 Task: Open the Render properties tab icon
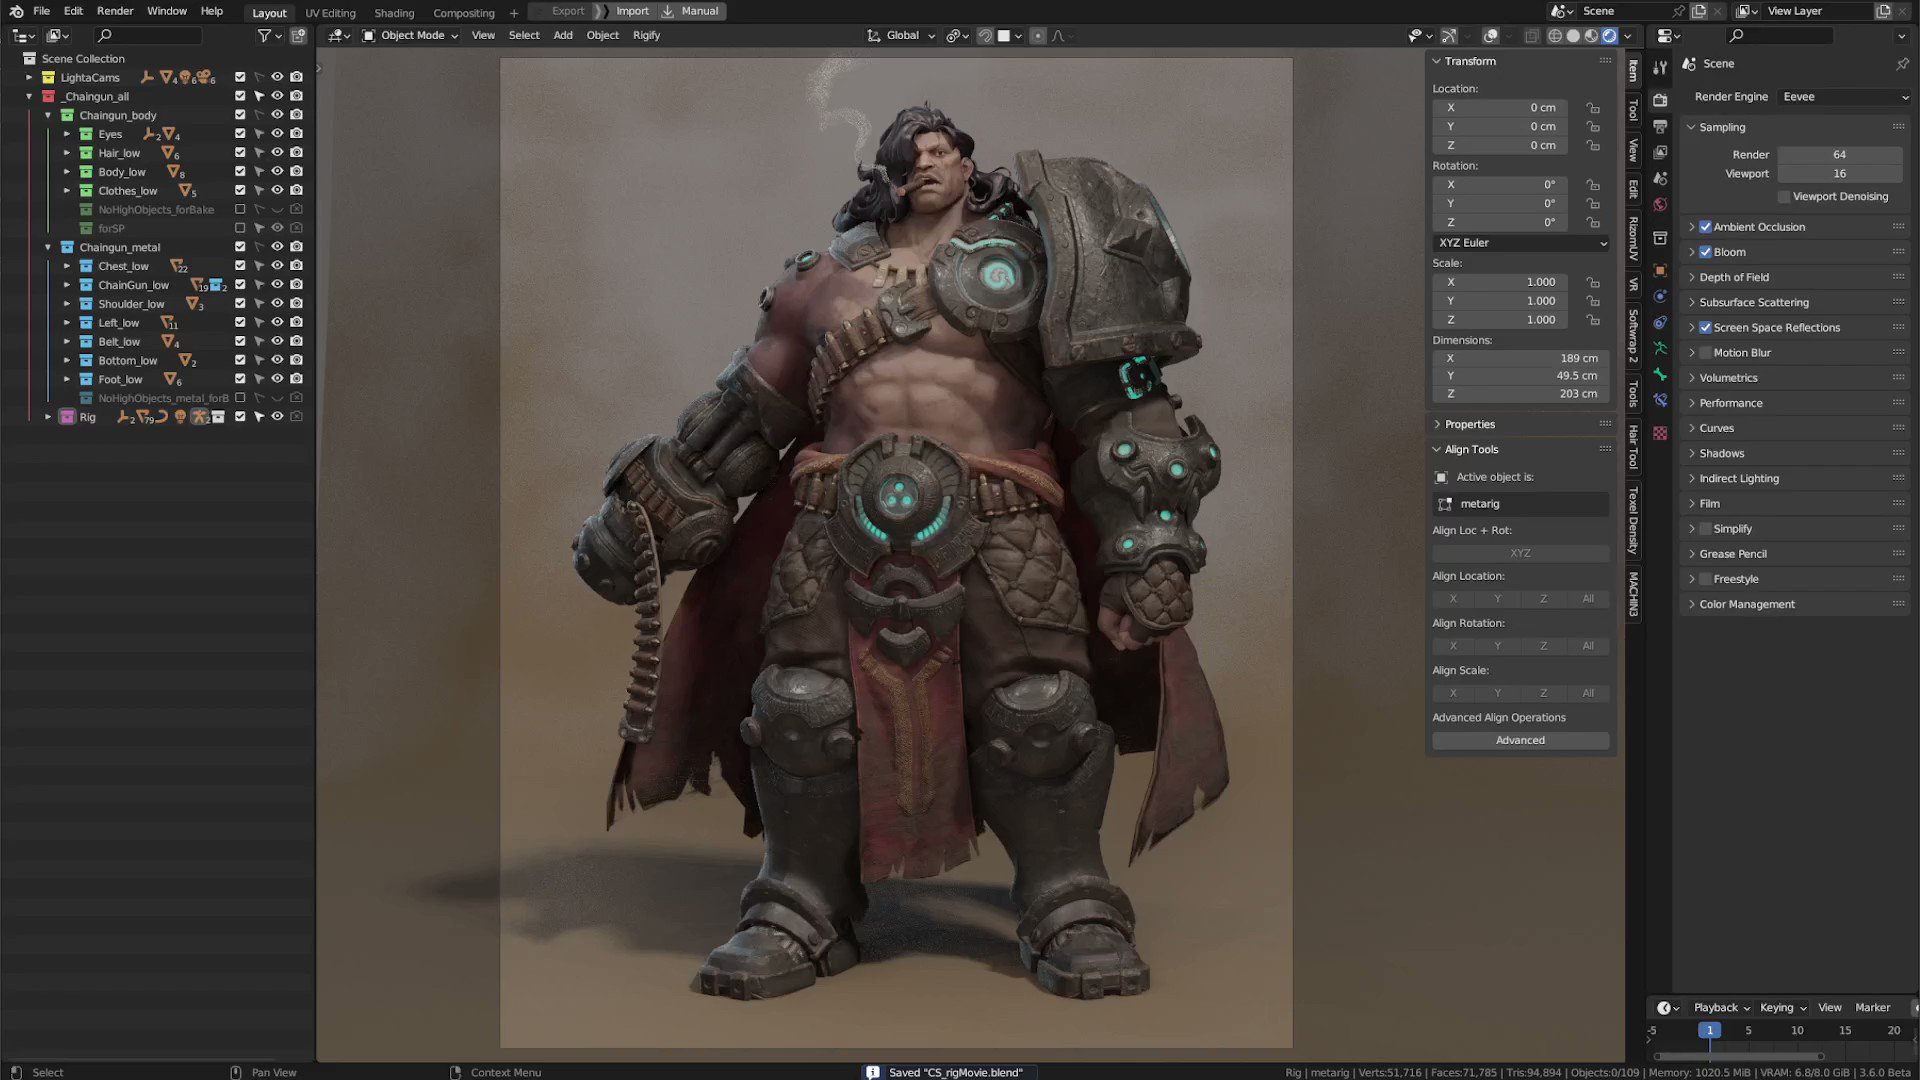(x=1660, y=100)
